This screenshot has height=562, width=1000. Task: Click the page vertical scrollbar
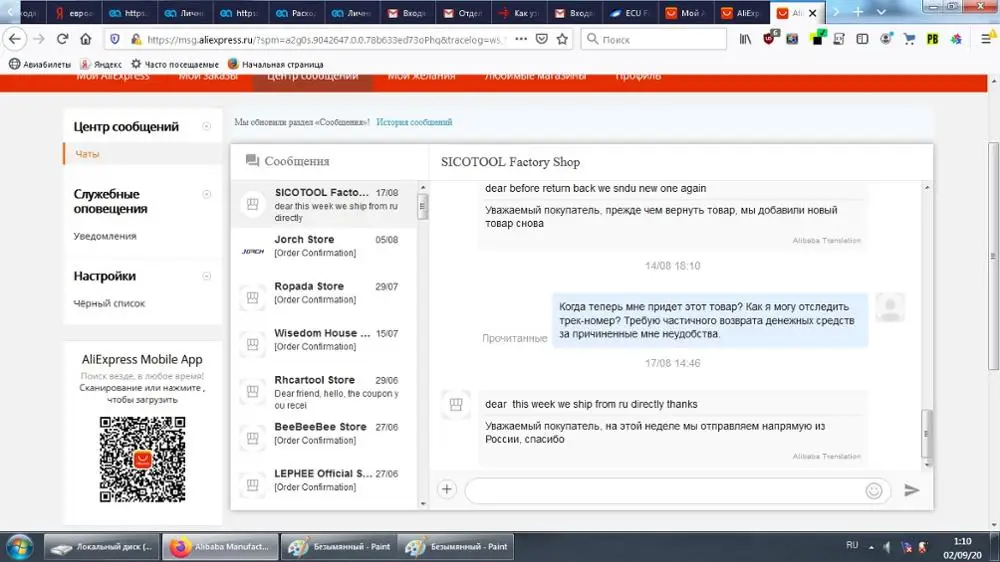(x=993, y=255)
